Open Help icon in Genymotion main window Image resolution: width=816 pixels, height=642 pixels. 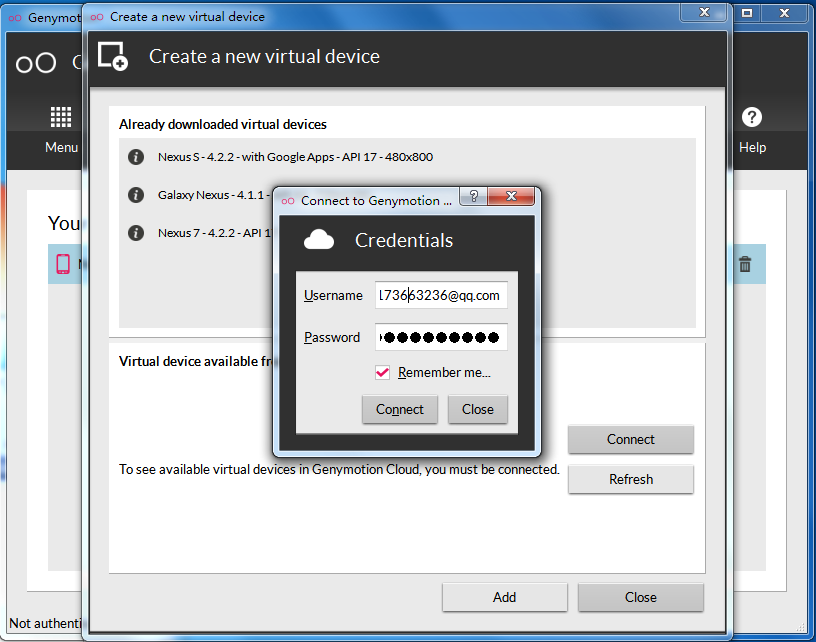pos(751,117)
